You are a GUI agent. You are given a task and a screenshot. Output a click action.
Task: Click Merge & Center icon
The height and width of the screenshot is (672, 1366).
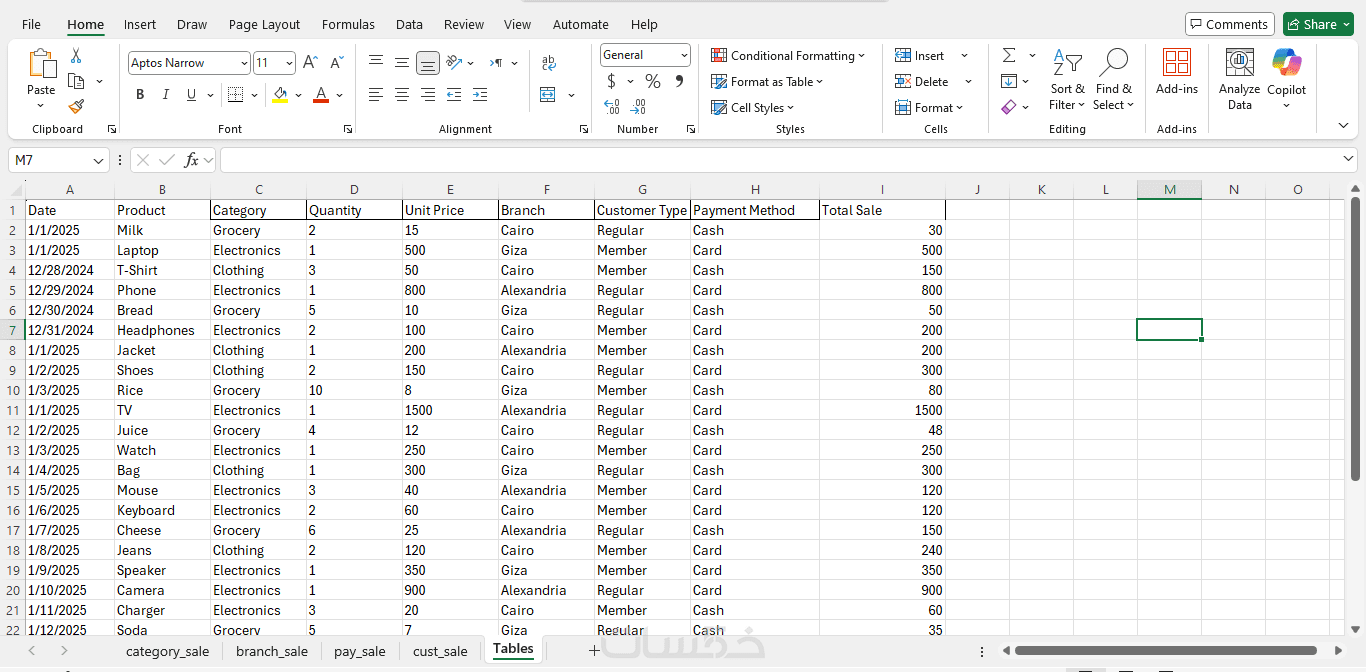[x=548, y=95]
